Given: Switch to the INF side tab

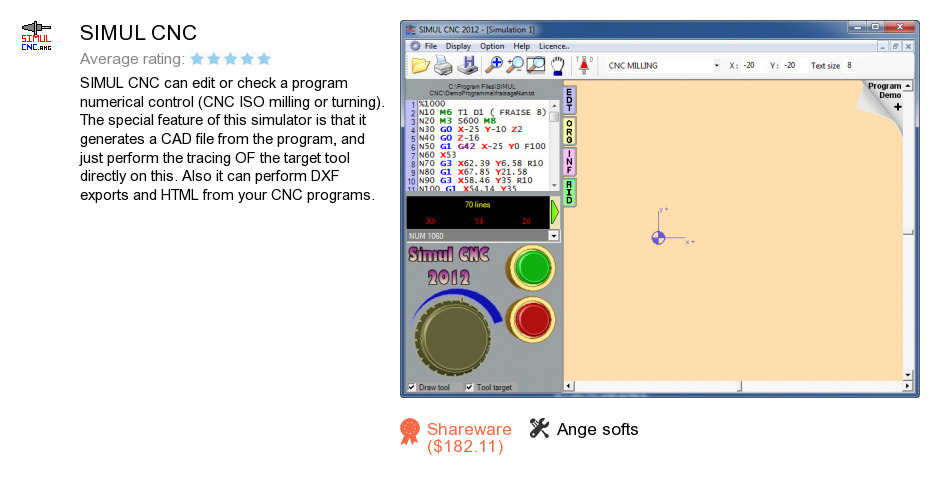Looking at the screenshot, I should (569, 162).
